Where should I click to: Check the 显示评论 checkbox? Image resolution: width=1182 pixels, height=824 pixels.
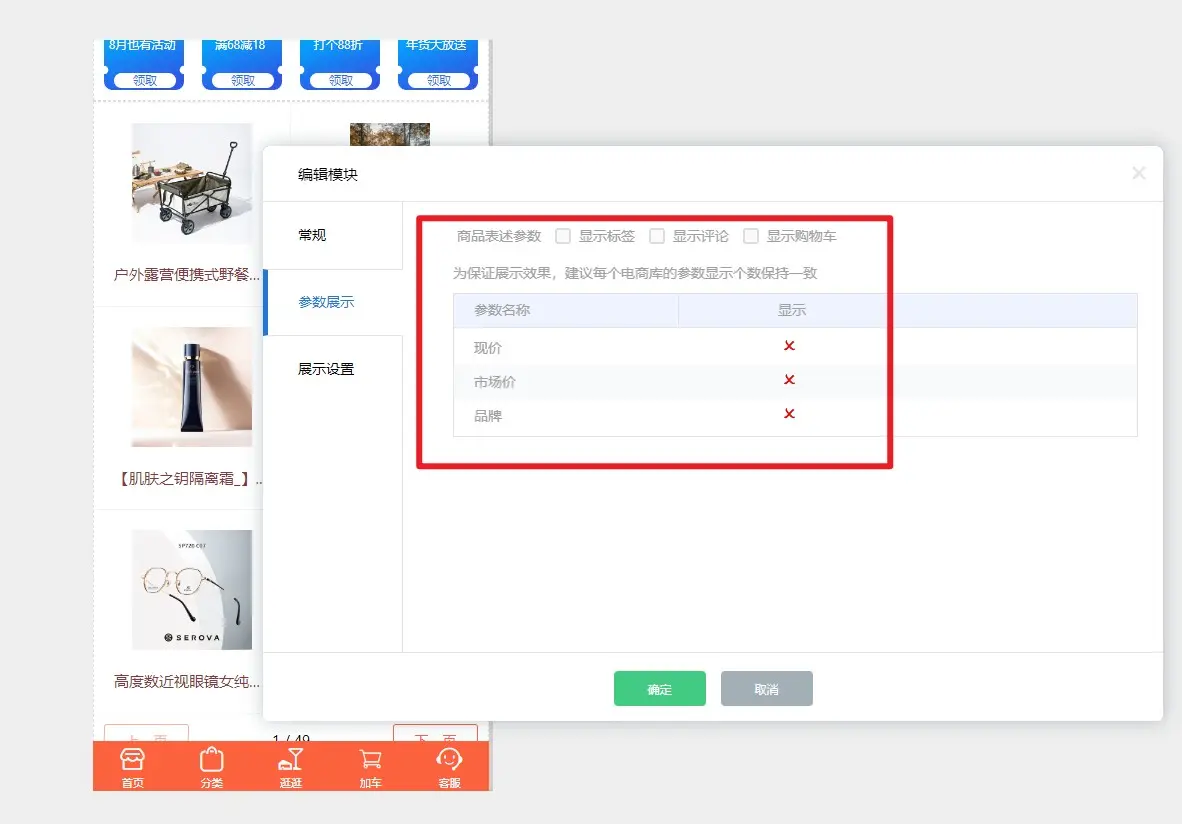click(657, 237)
